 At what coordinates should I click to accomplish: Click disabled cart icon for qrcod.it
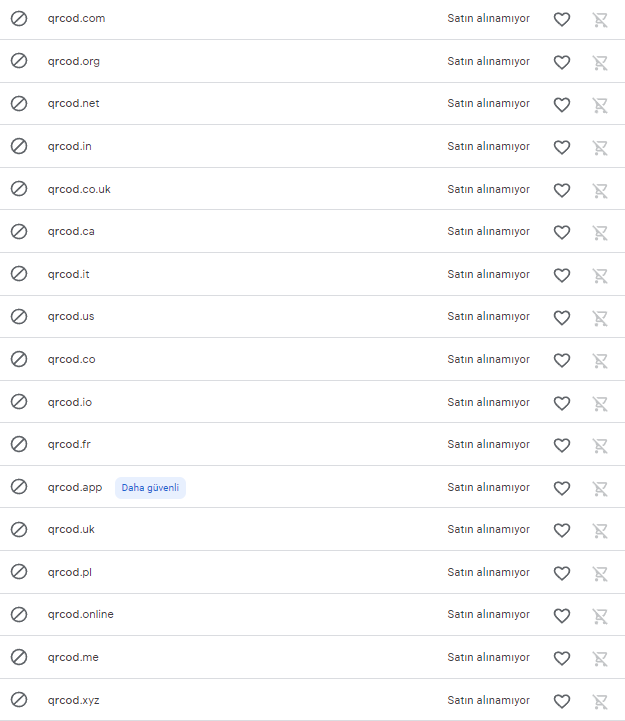pyautogui.click(x=600, y=275)
